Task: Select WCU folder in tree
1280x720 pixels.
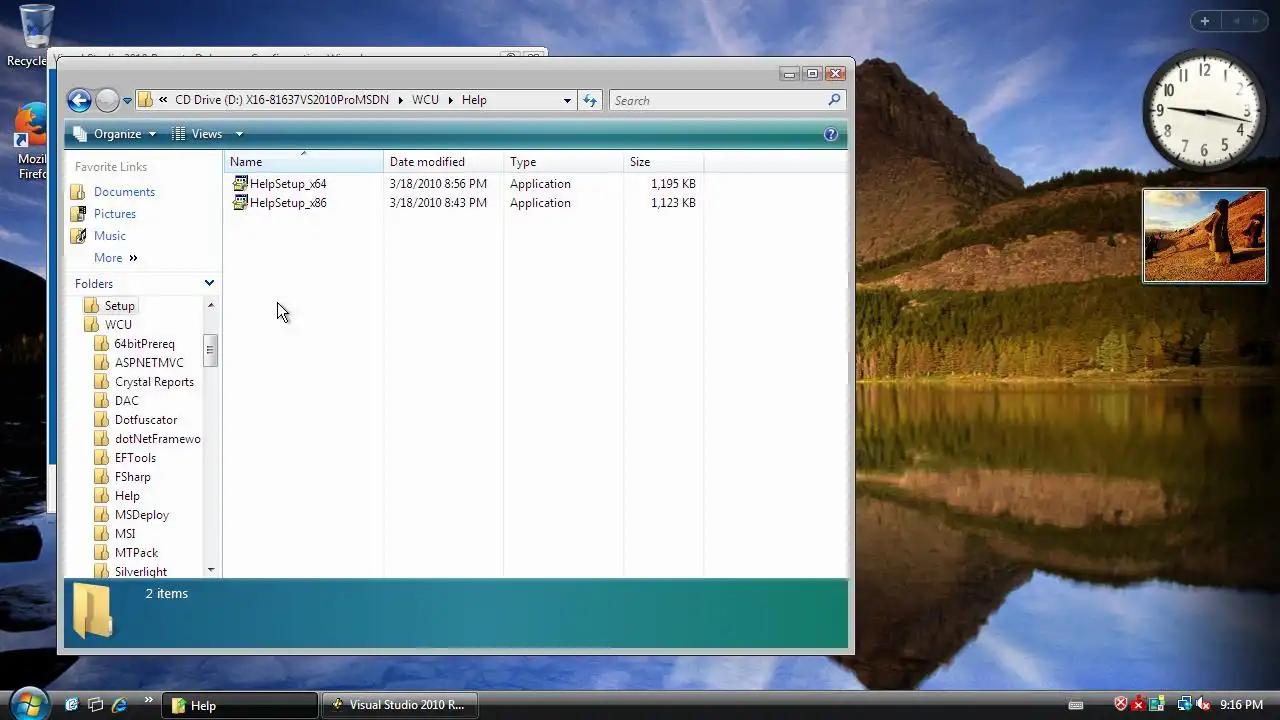Action: (118, 325)
